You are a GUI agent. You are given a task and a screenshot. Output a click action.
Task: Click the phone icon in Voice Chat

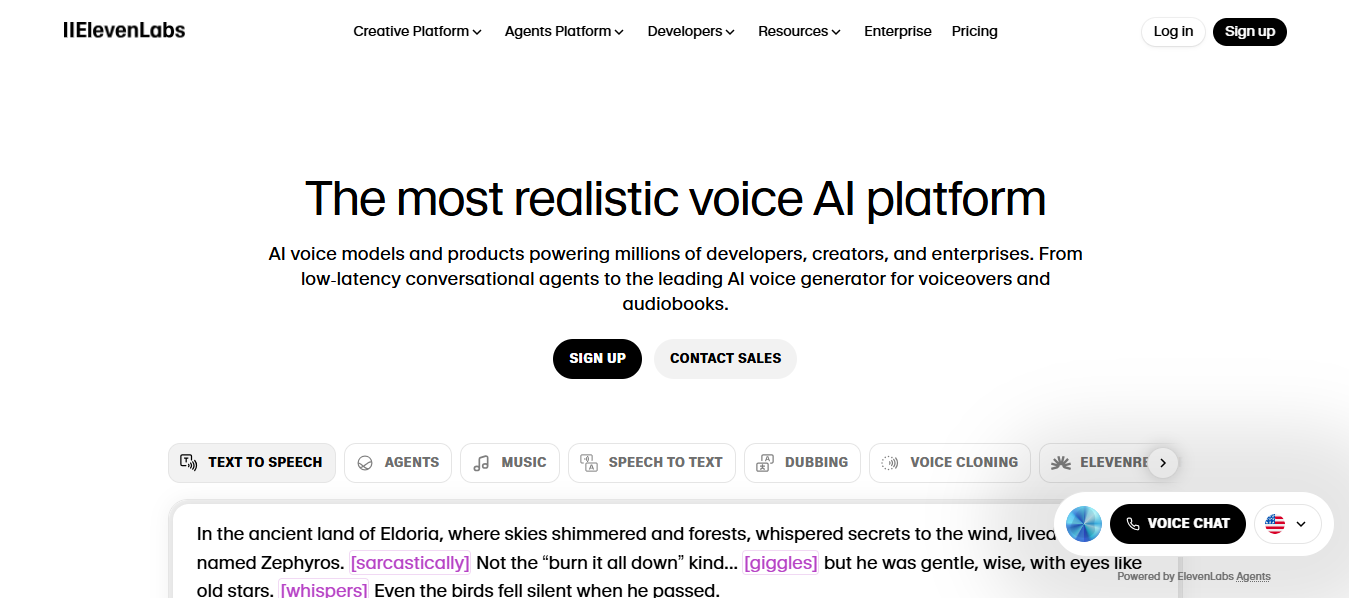tap(1131, 523)
